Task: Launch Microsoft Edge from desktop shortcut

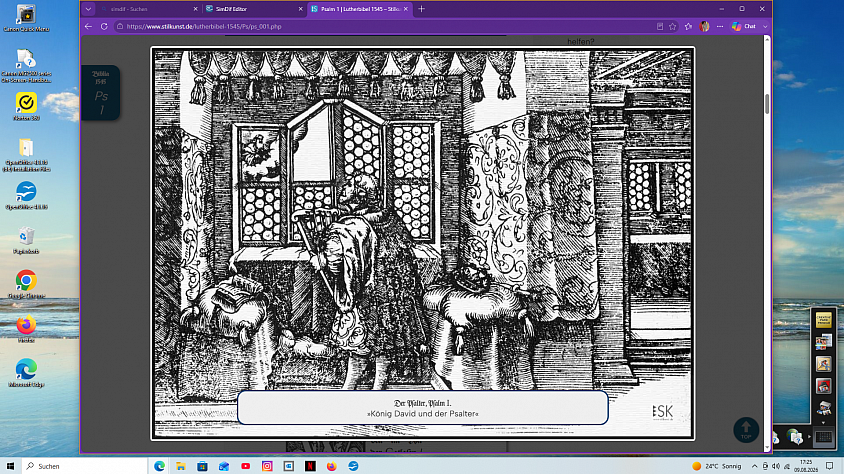Action: [26, 373]
